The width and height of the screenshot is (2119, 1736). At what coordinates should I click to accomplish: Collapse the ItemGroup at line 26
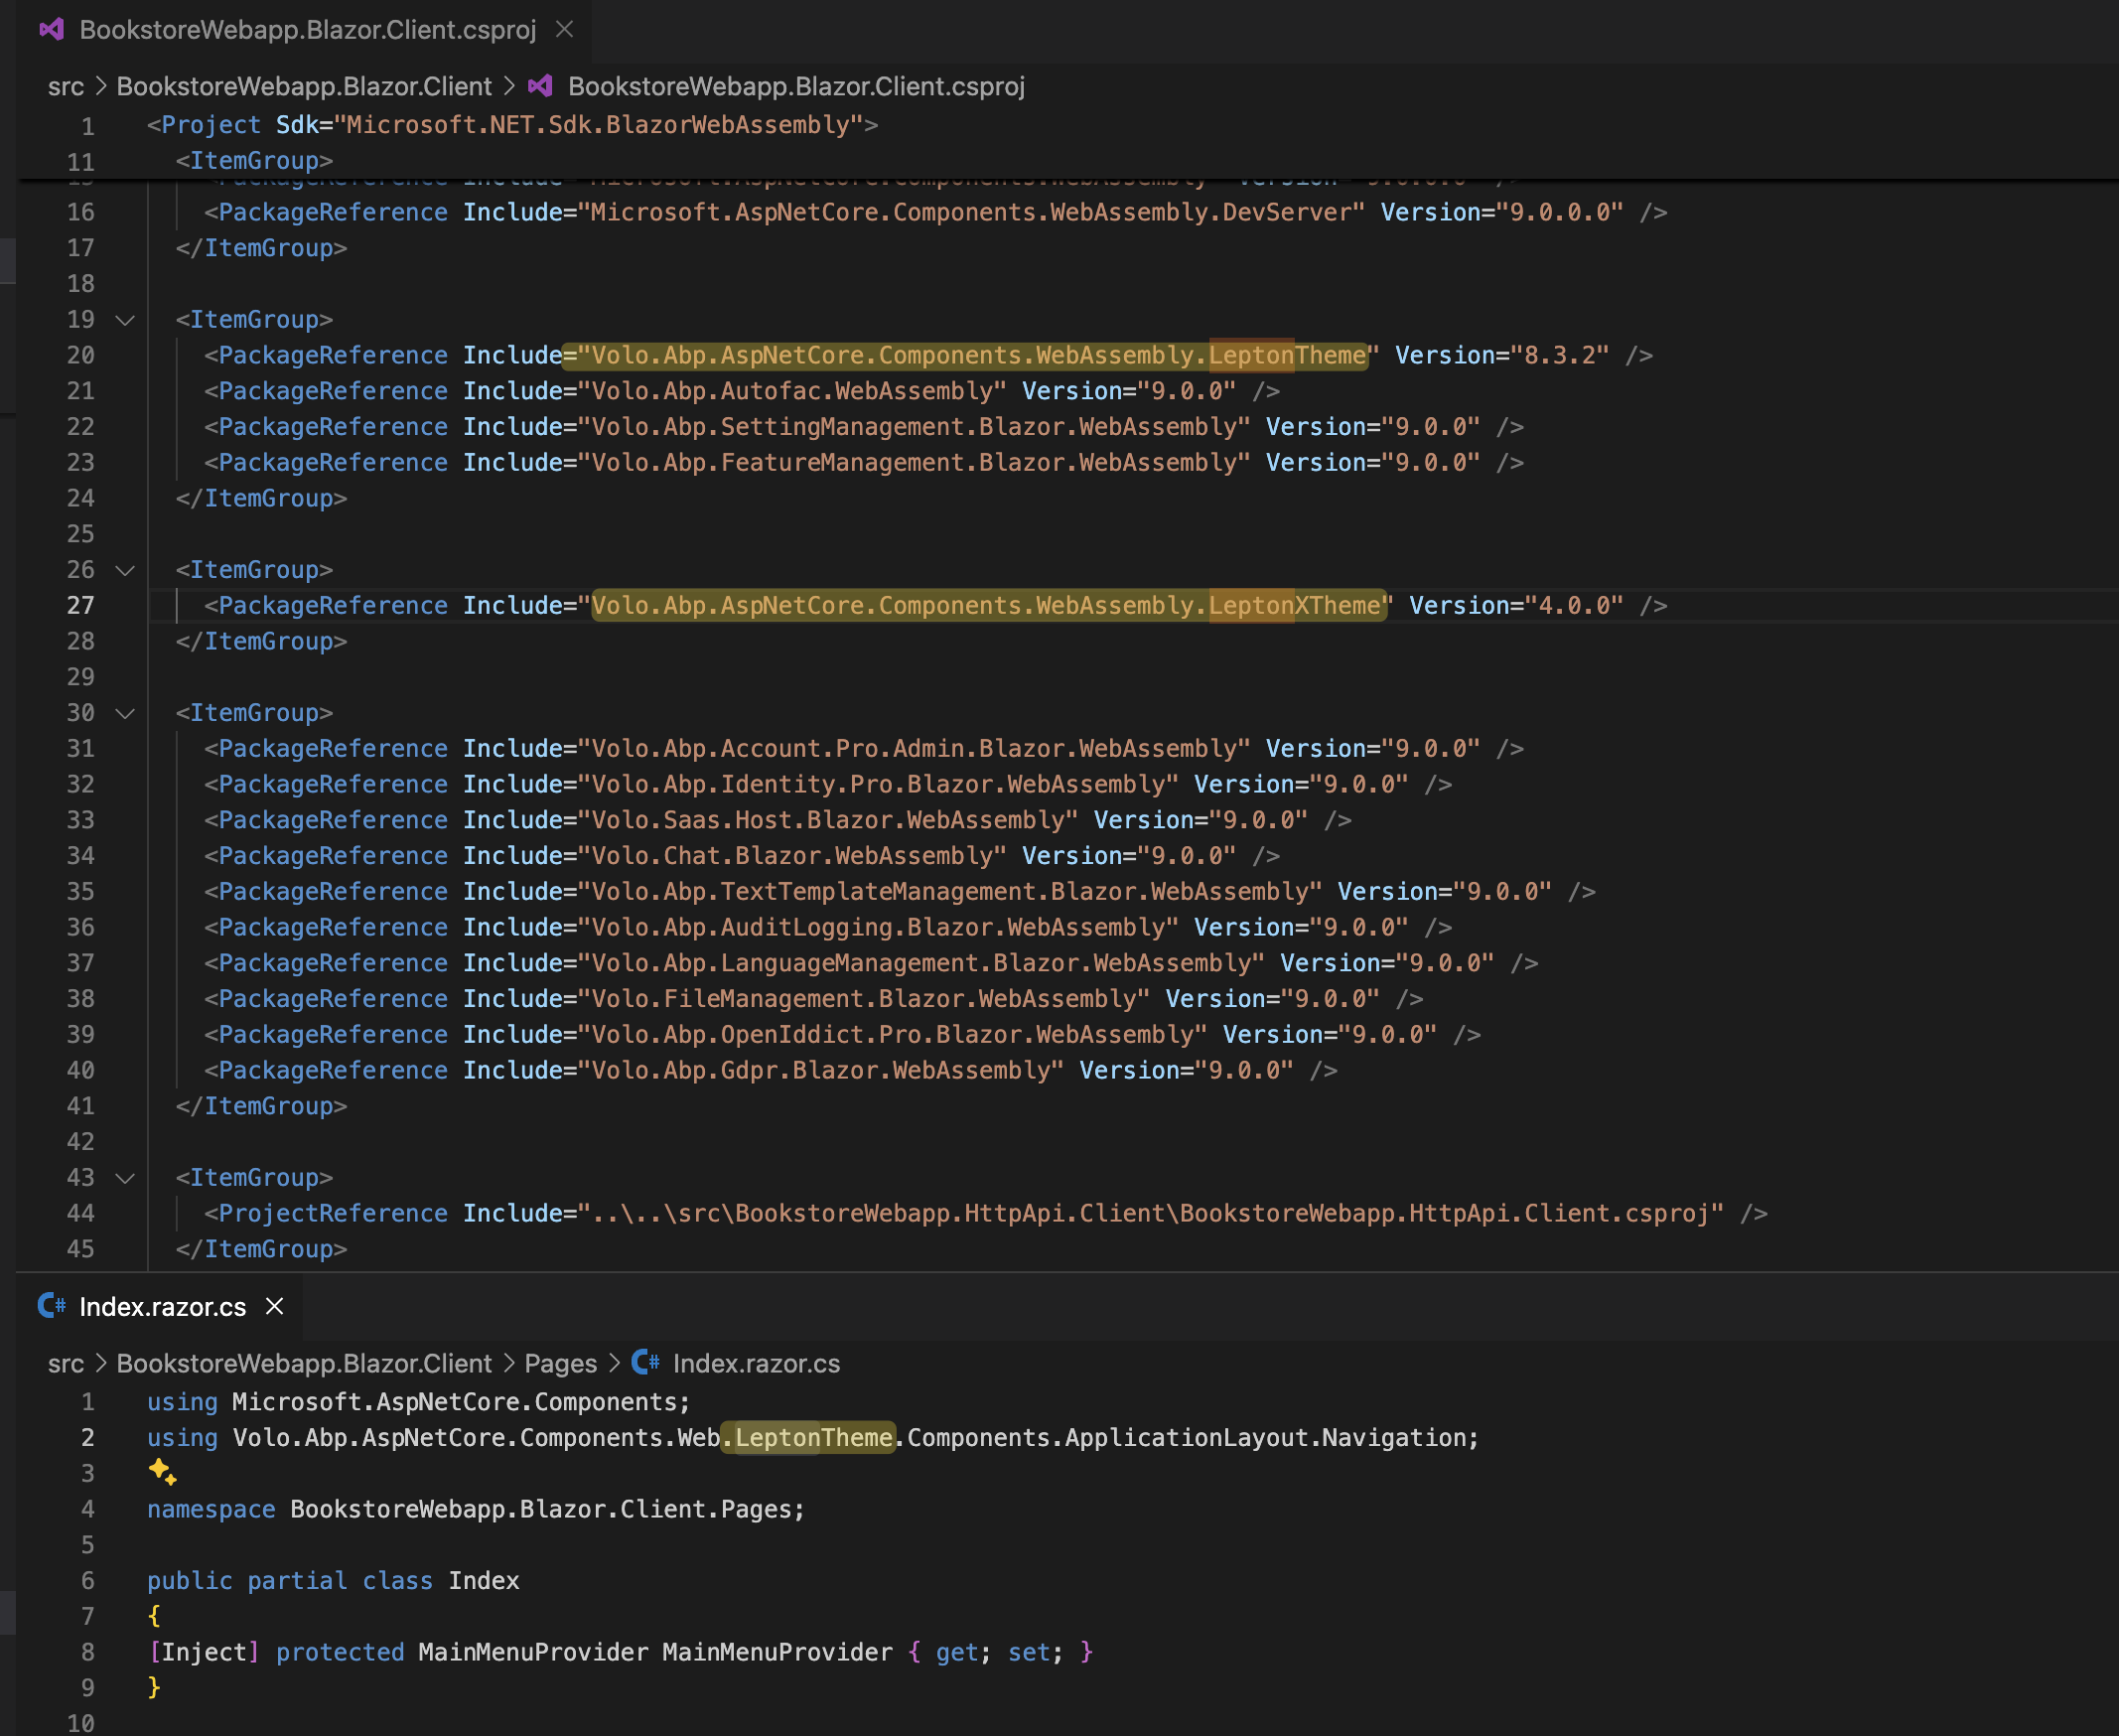click(125, 570)
